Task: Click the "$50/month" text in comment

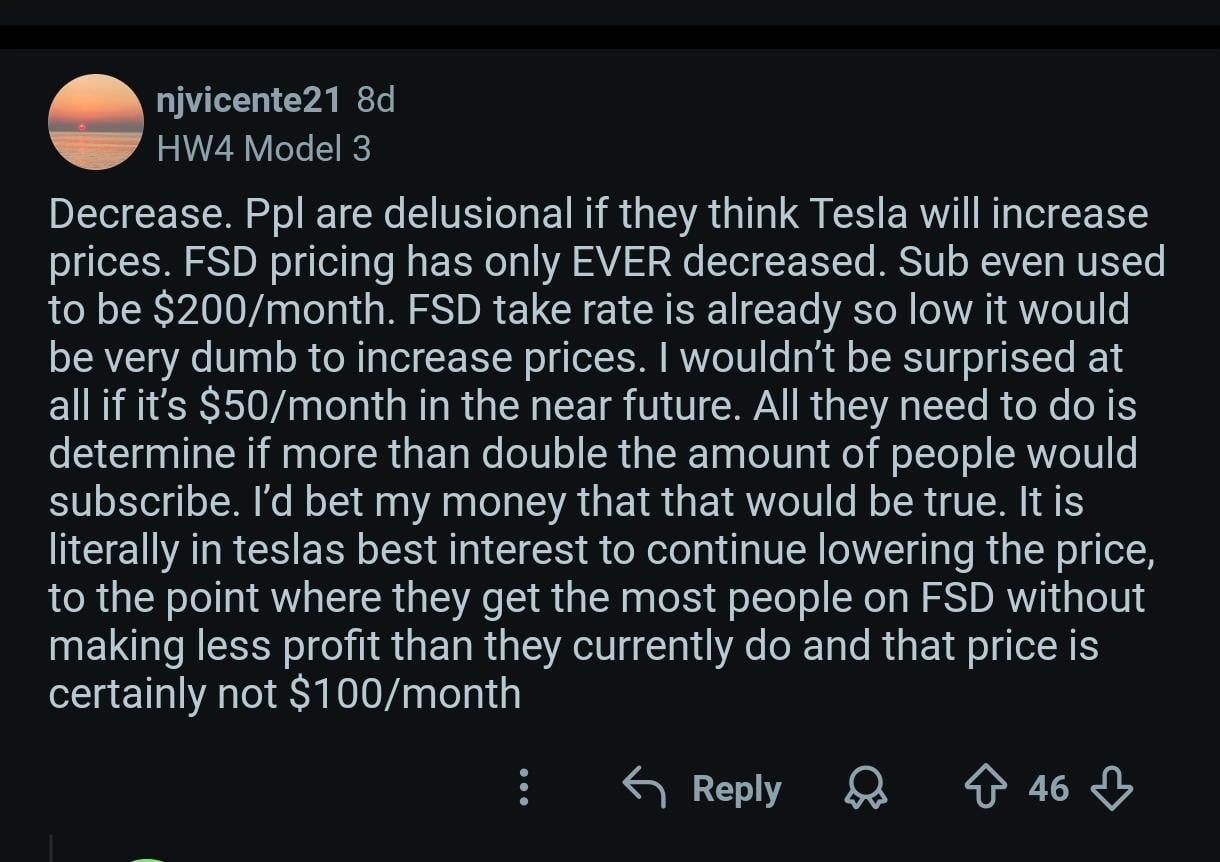Action: (x=304, y=406)
